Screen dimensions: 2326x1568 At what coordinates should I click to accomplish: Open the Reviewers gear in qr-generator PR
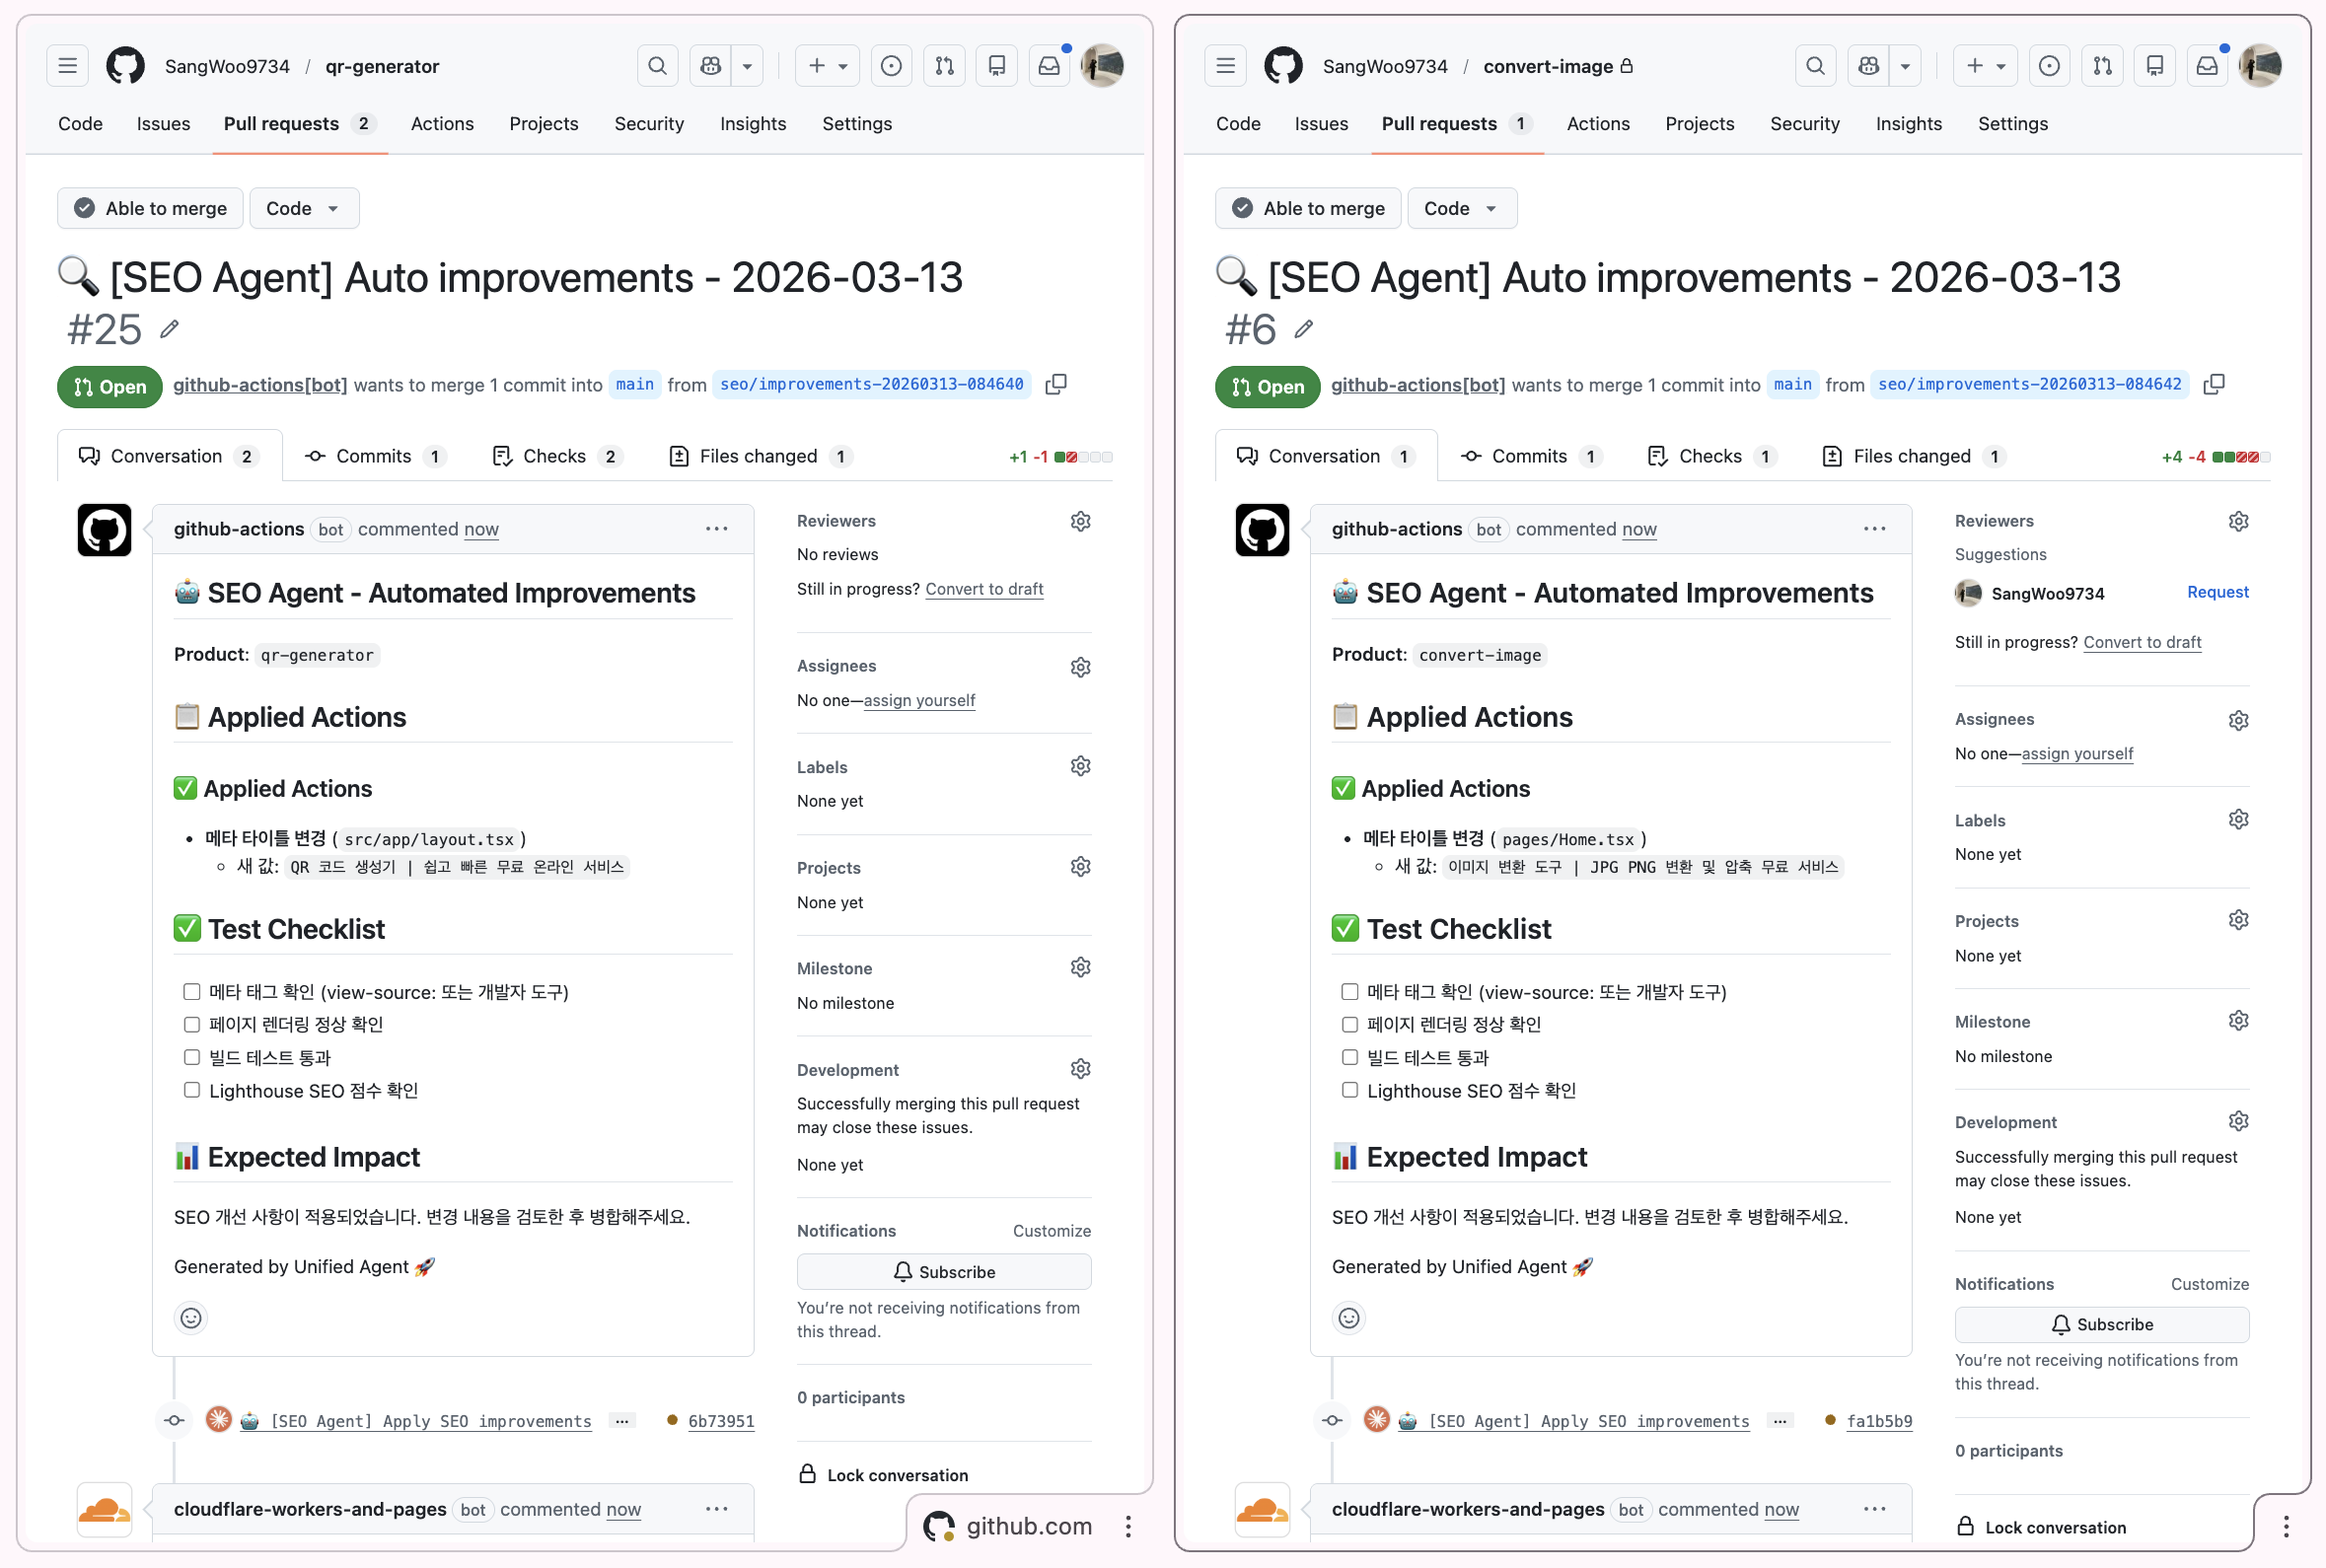click(1080, 521)
